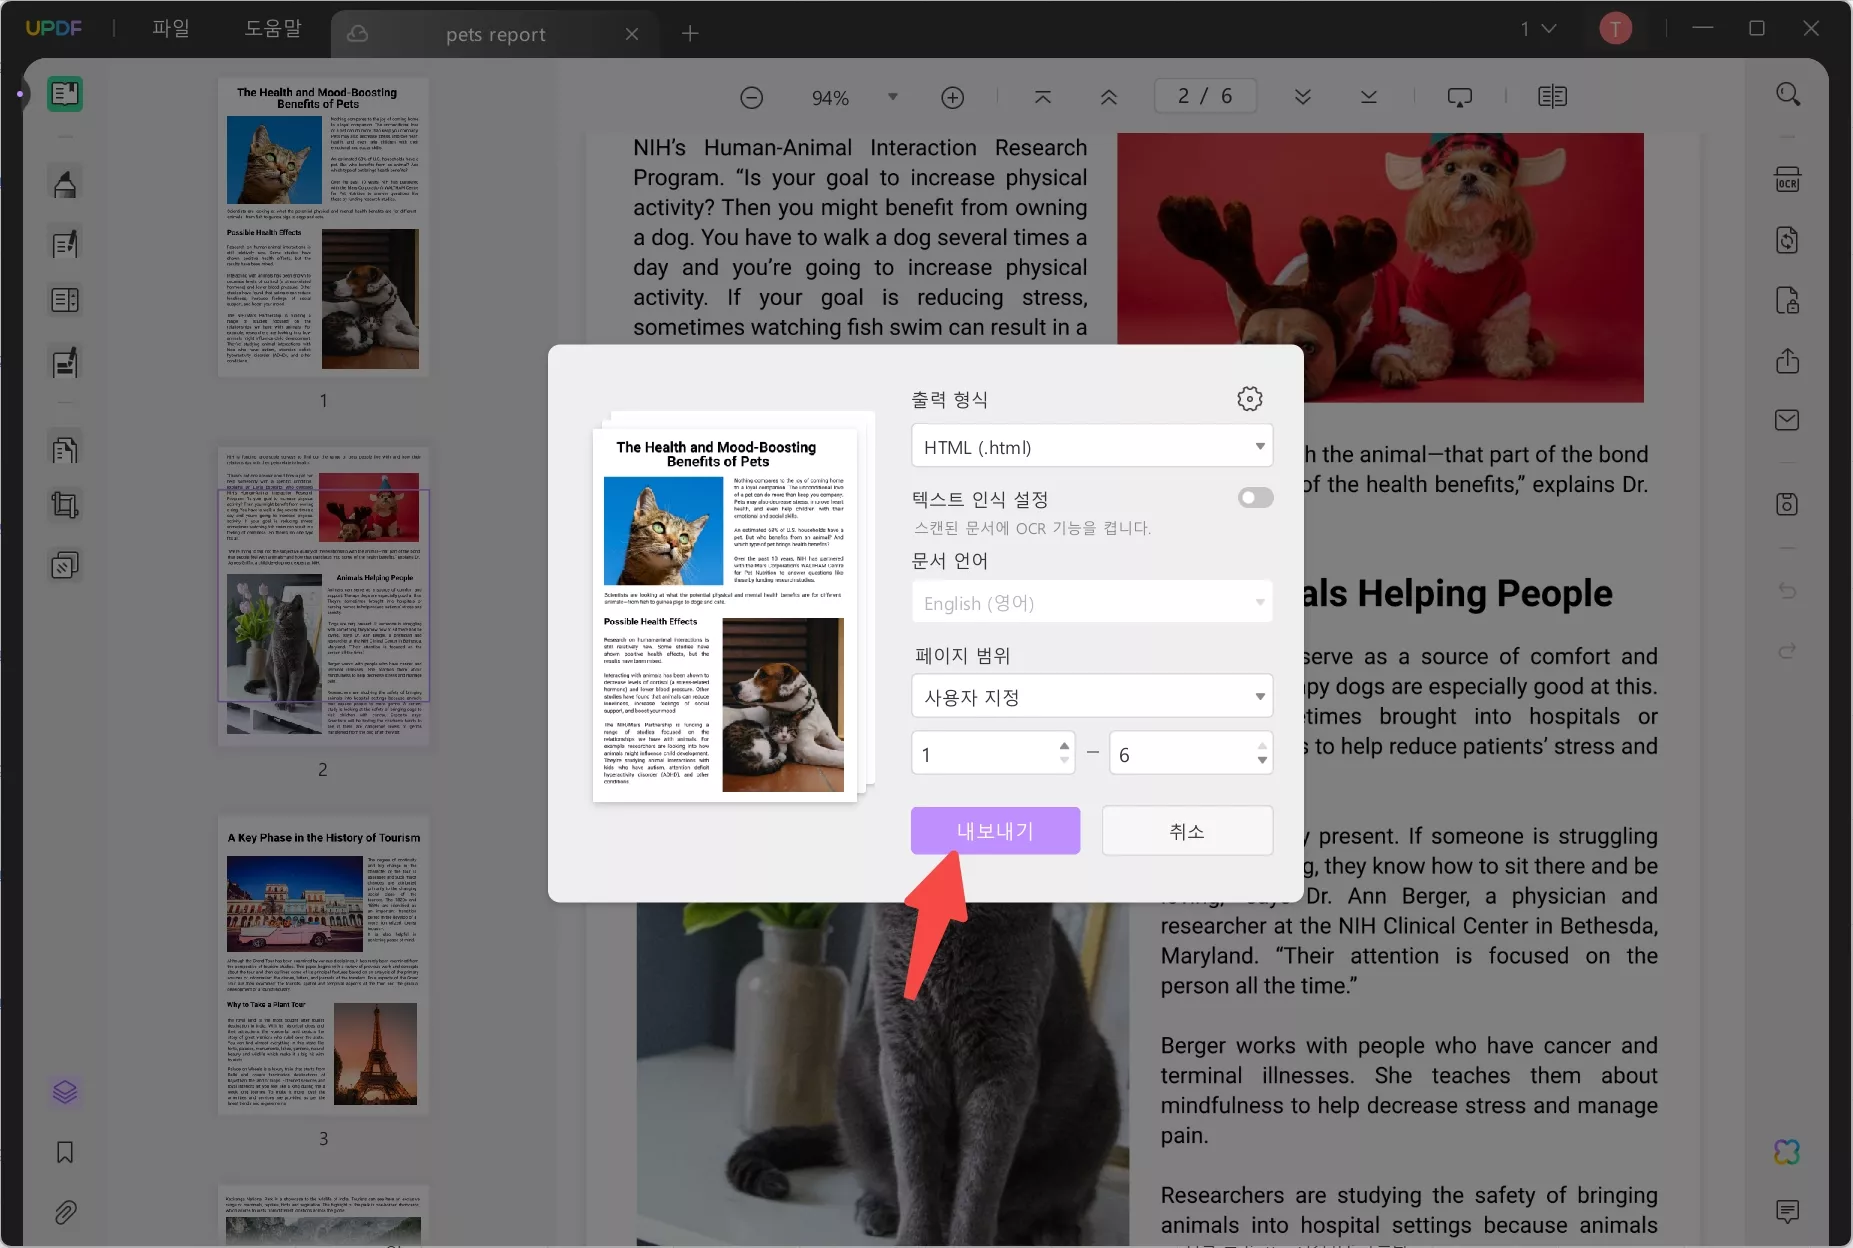The height and width of the screenshot is (1248, 1853).
Task: Click the Send by email icon
Action: pyautogui.click(x=1788, y=420)
